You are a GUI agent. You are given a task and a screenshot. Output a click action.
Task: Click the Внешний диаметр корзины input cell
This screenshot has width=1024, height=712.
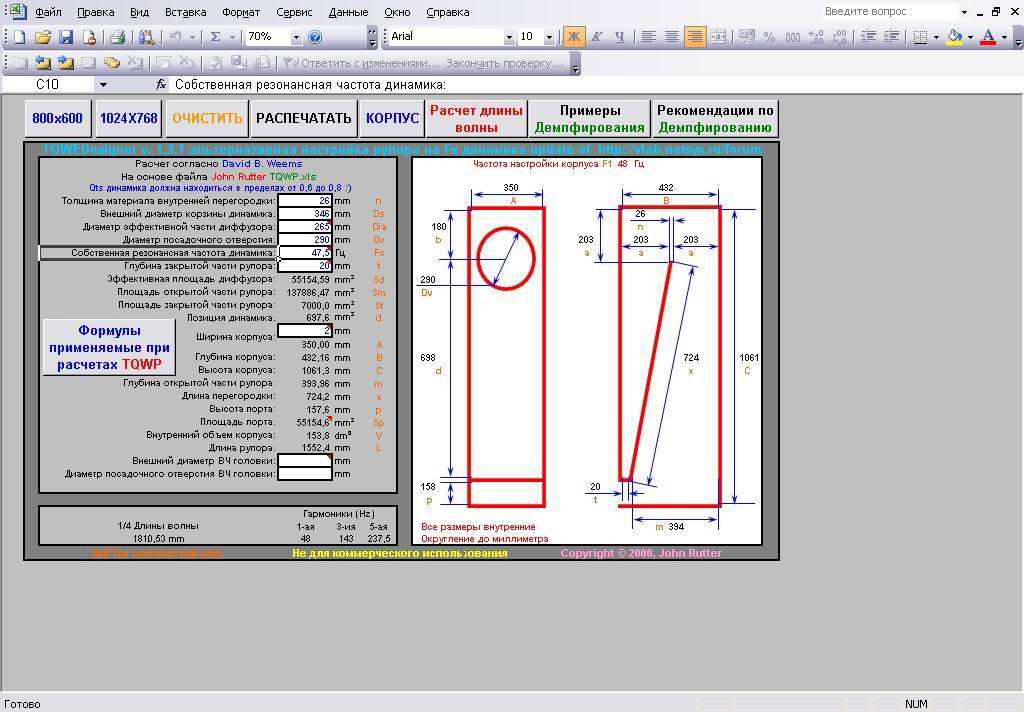(x=304, y=214)
